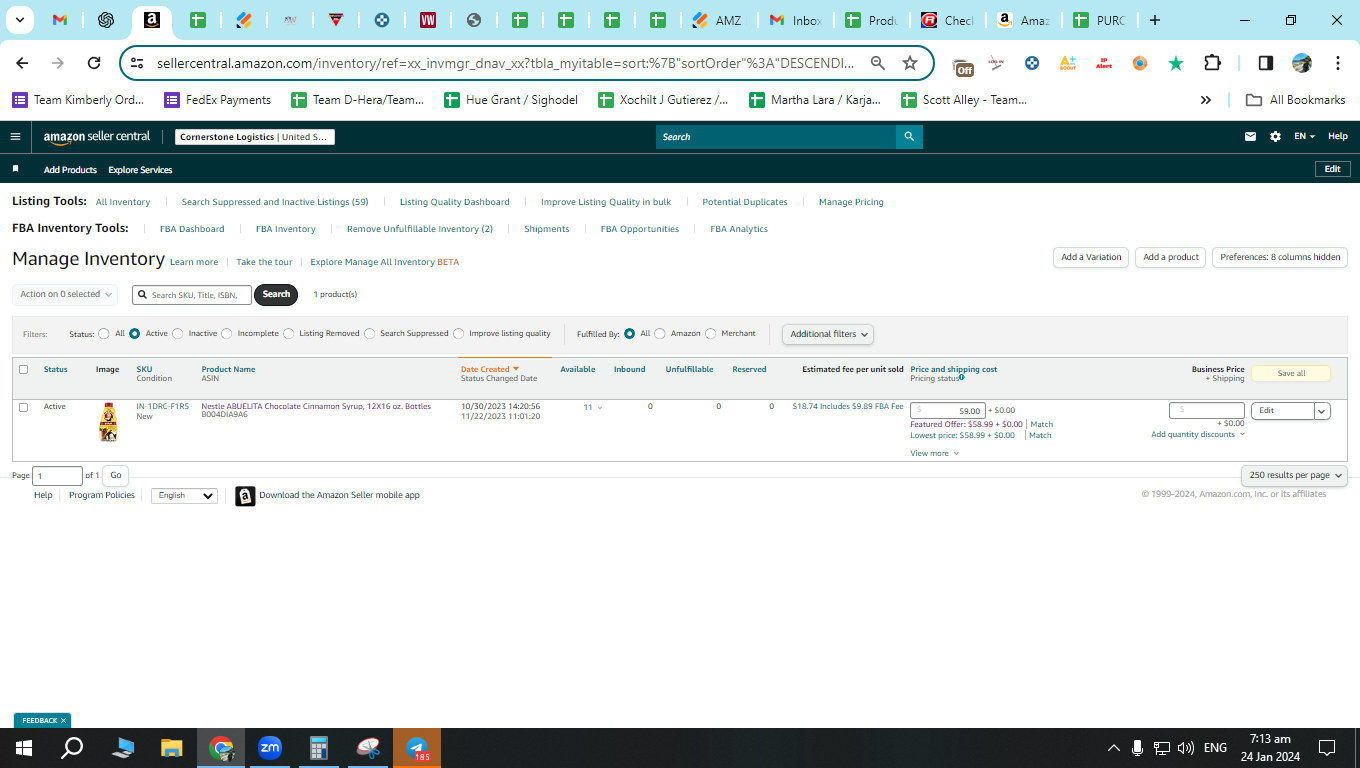
Task: Open Search Suppressed and Inactive Listings (59)
Action: 275,202
